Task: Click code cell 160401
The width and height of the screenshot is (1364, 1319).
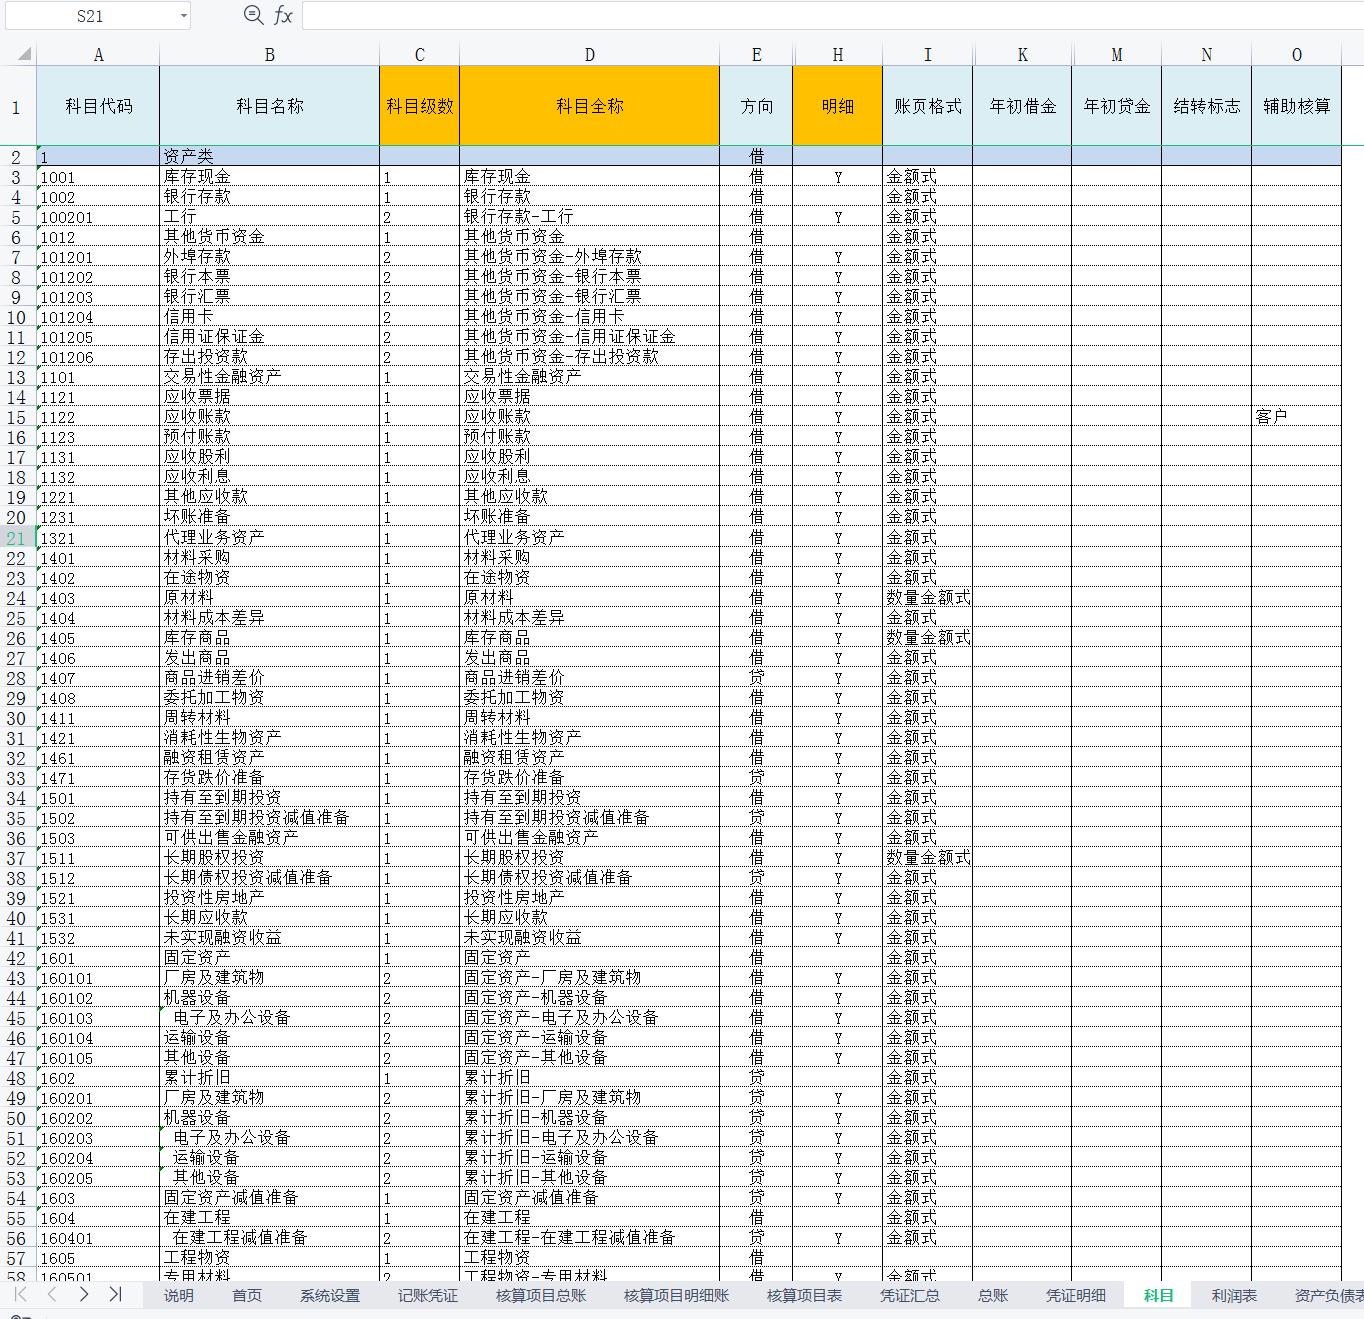Action: (98, 1238)
